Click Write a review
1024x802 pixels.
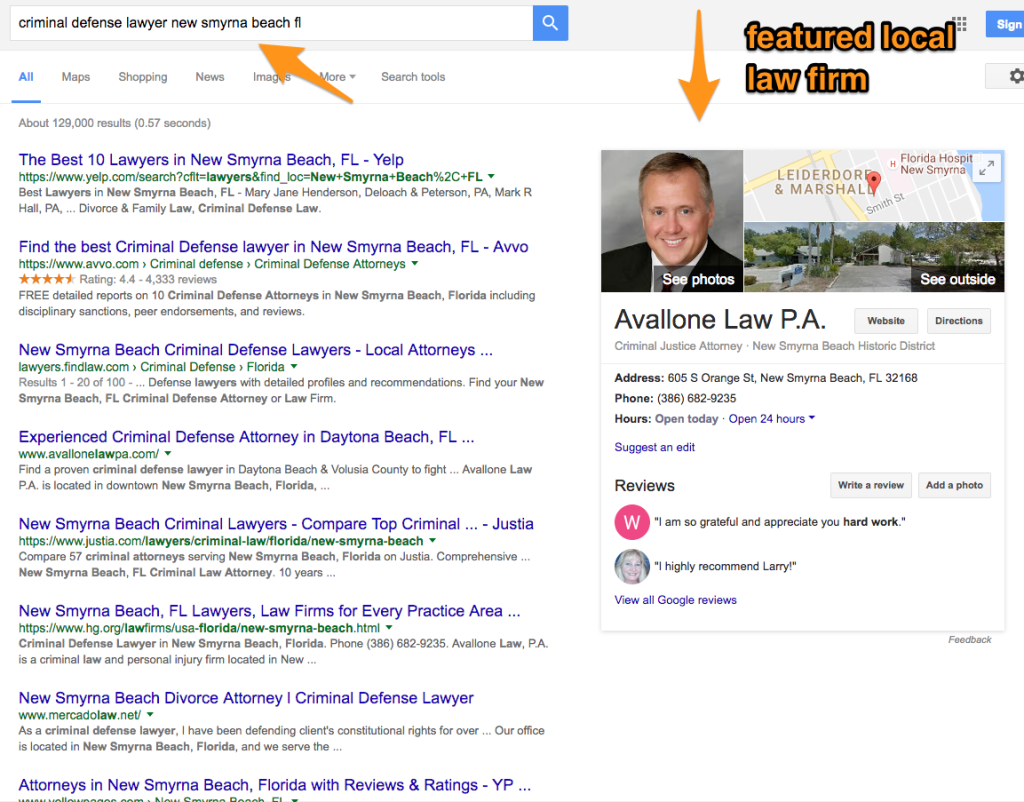[x=870, y=485]
